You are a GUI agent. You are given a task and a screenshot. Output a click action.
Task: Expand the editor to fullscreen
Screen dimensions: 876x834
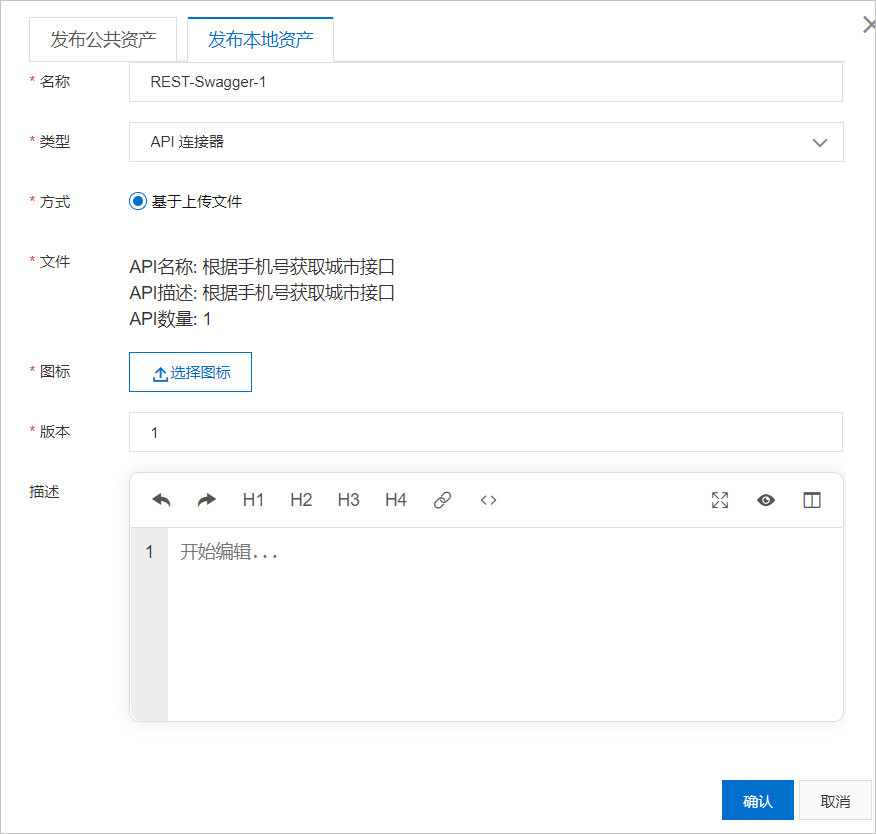coord(720,500)
